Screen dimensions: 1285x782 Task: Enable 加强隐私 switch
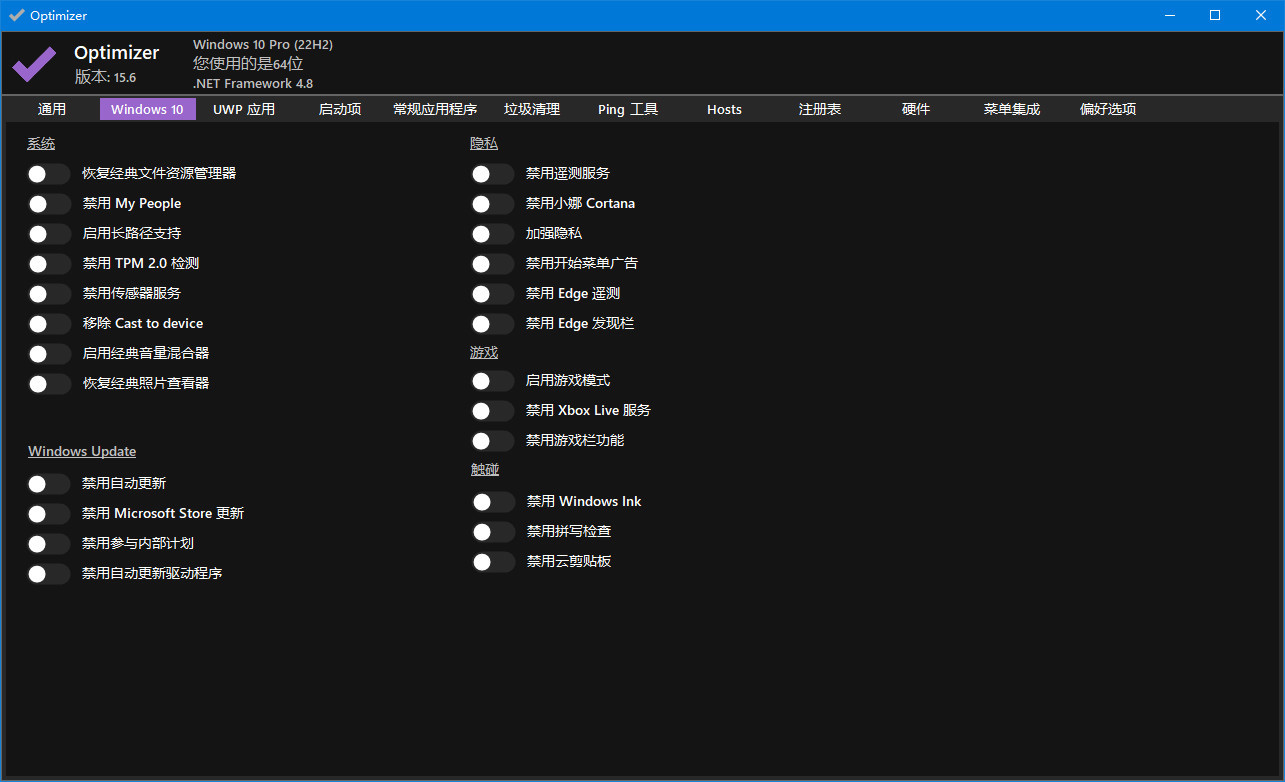point(493,234)
